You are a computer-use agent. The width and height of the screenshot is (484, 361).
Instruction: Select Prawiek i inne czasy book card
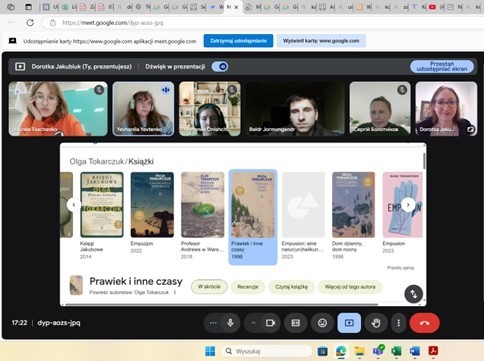pyautogui.click(x=253, y=217)
